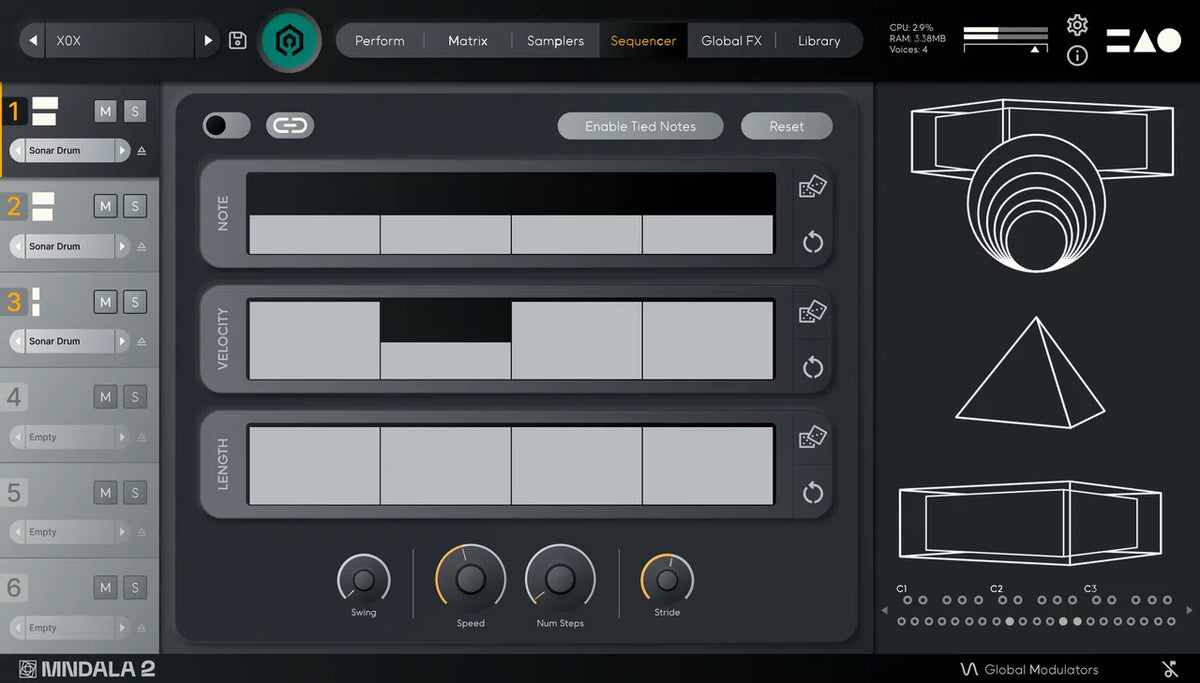1200x683 pixels.
Task: Solo sampler slot 2
Action: [x=134, y=206]
